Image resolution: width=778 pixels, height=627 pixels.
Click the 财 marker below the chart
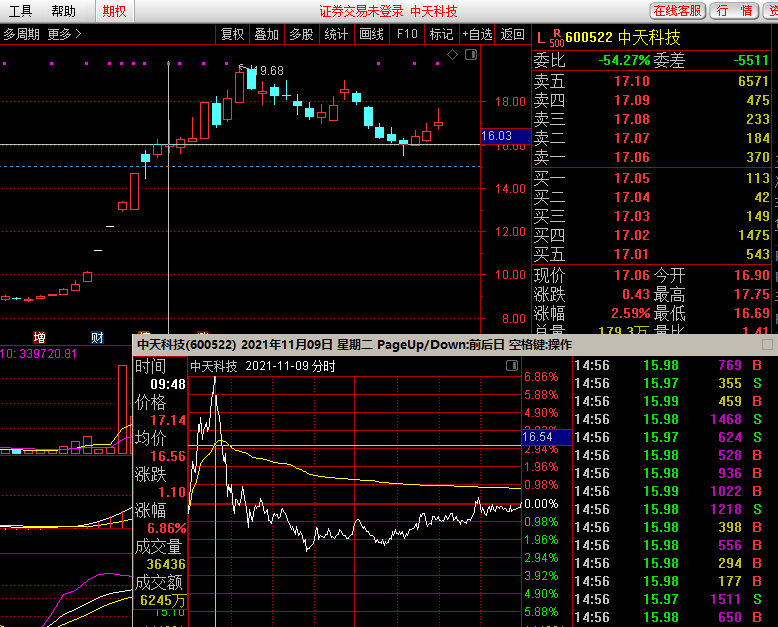tap(97, 338)
